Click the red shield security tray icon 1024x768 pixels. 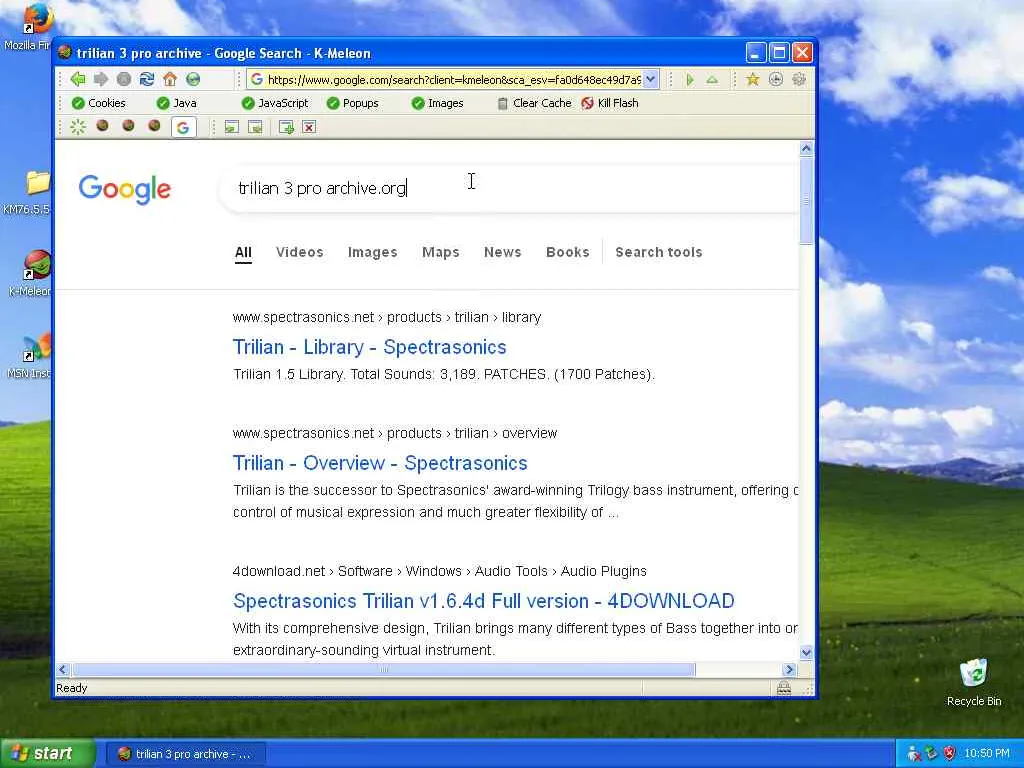coord(950,754)
